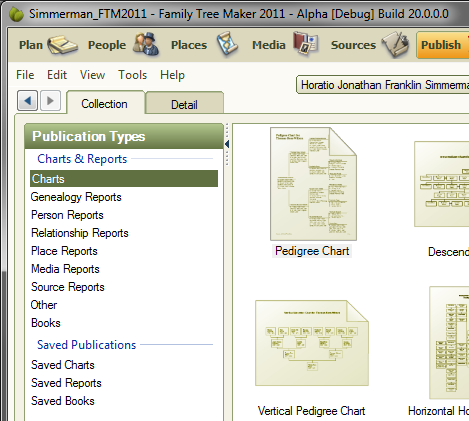Open Saved Reports list

(66, 383)
